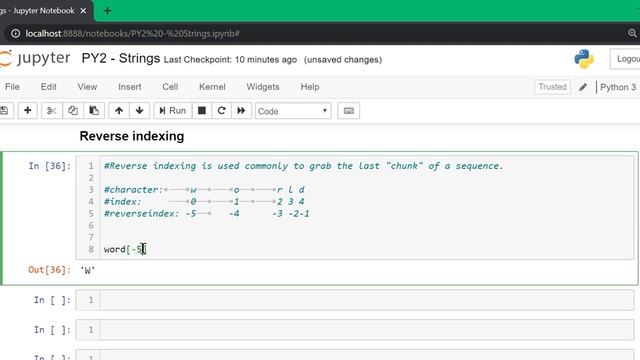This screenshot has height=360, width=640.
Task: Click the Out[36] prompt label
Action: (x=49, y=270)
